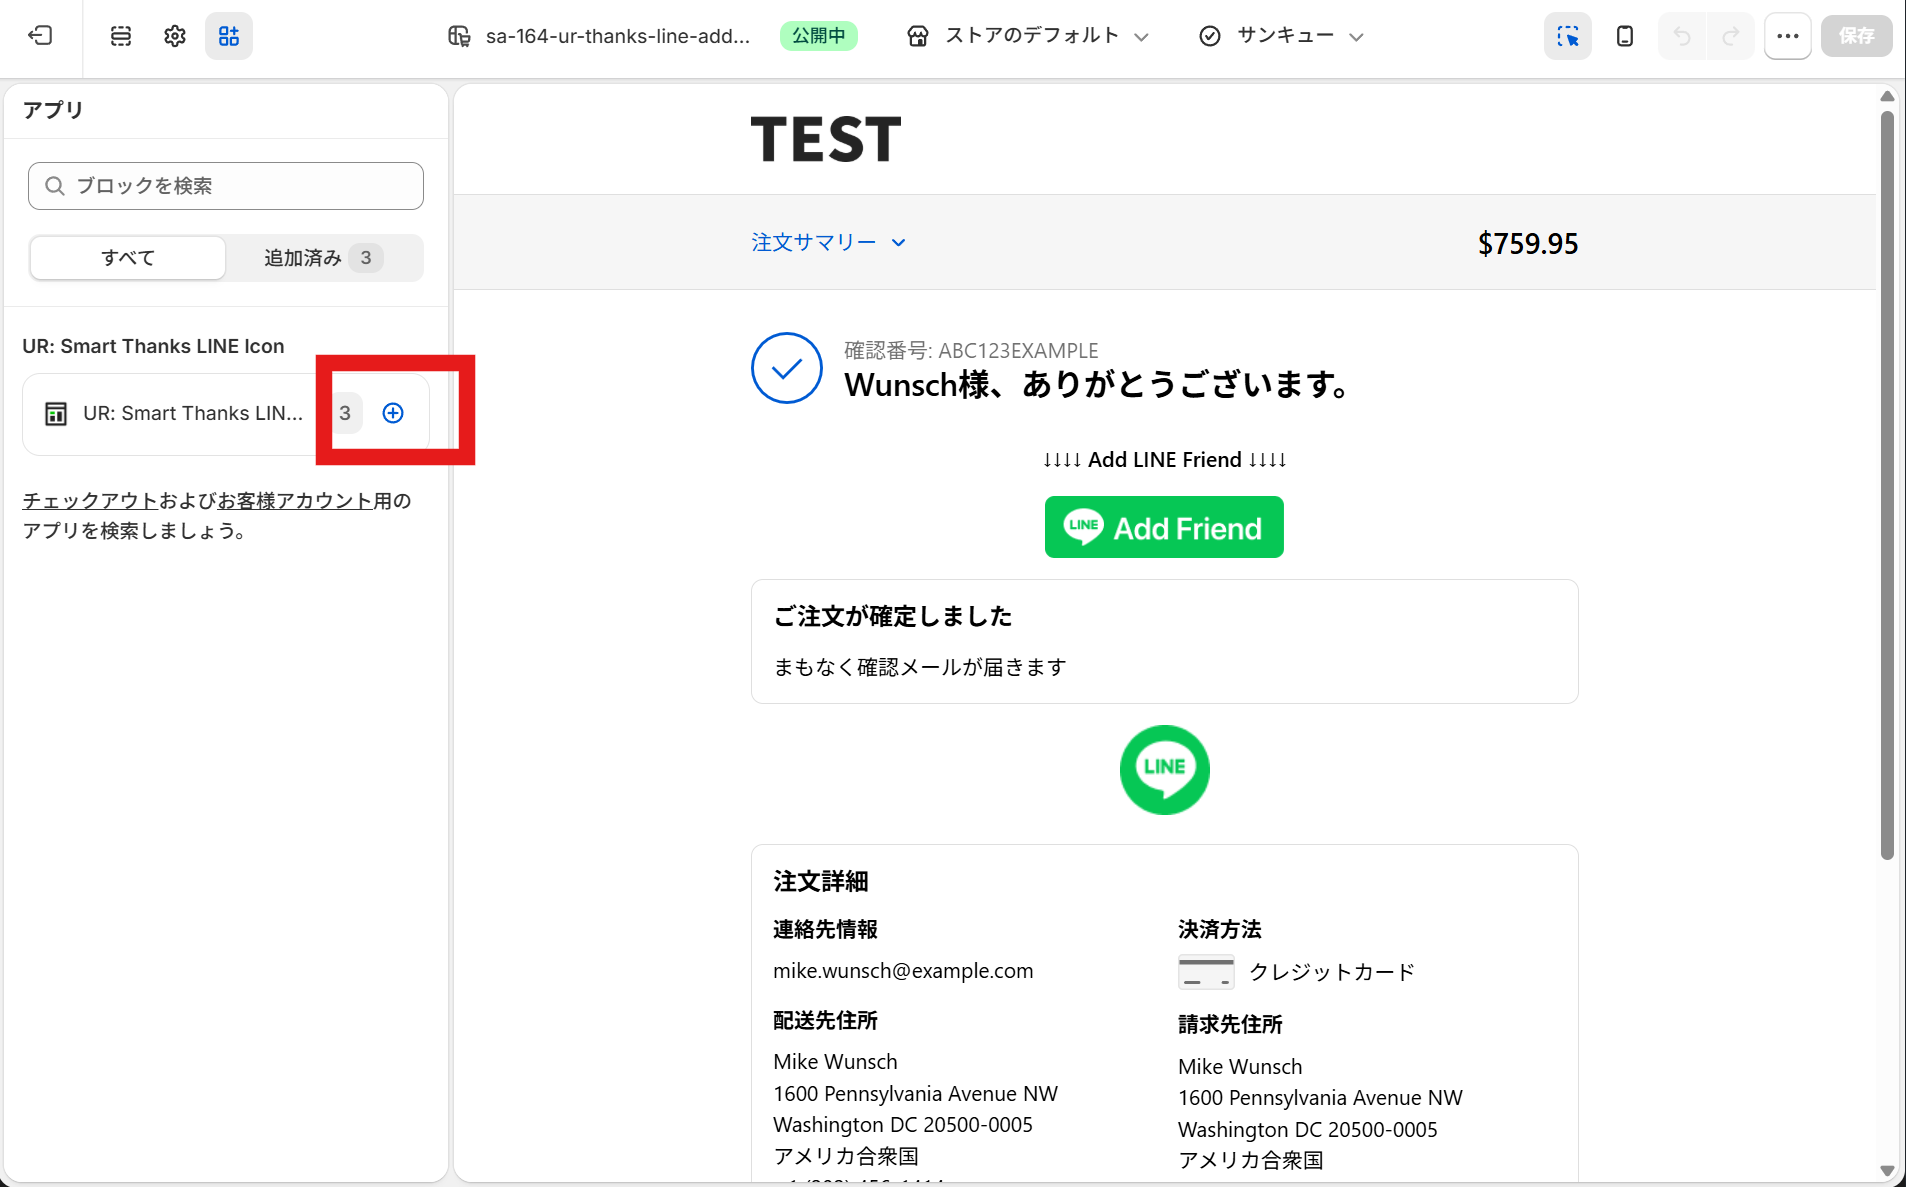Click the blue confirmation checkmark circle
Image resolution: width=1906 pixels, height=1187 pixels.
click(x=787, y=368)
